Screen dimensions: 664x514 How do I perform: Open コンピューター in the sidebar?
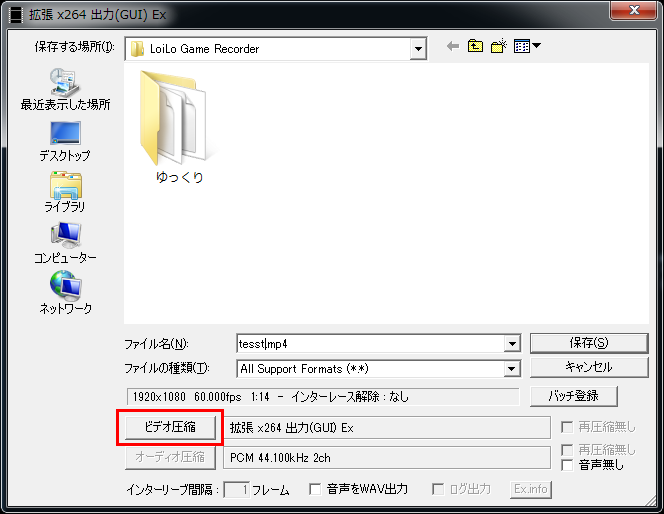tap(65, 243)
